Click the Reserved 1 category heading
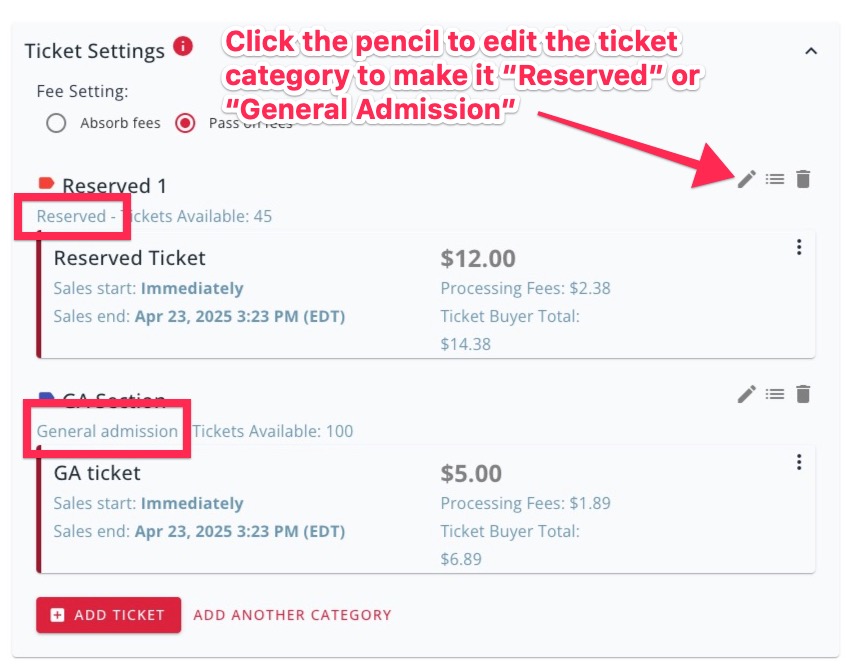The width and height of the screenshot is (846, 672). pyautogui.click(x=114, y=186)
